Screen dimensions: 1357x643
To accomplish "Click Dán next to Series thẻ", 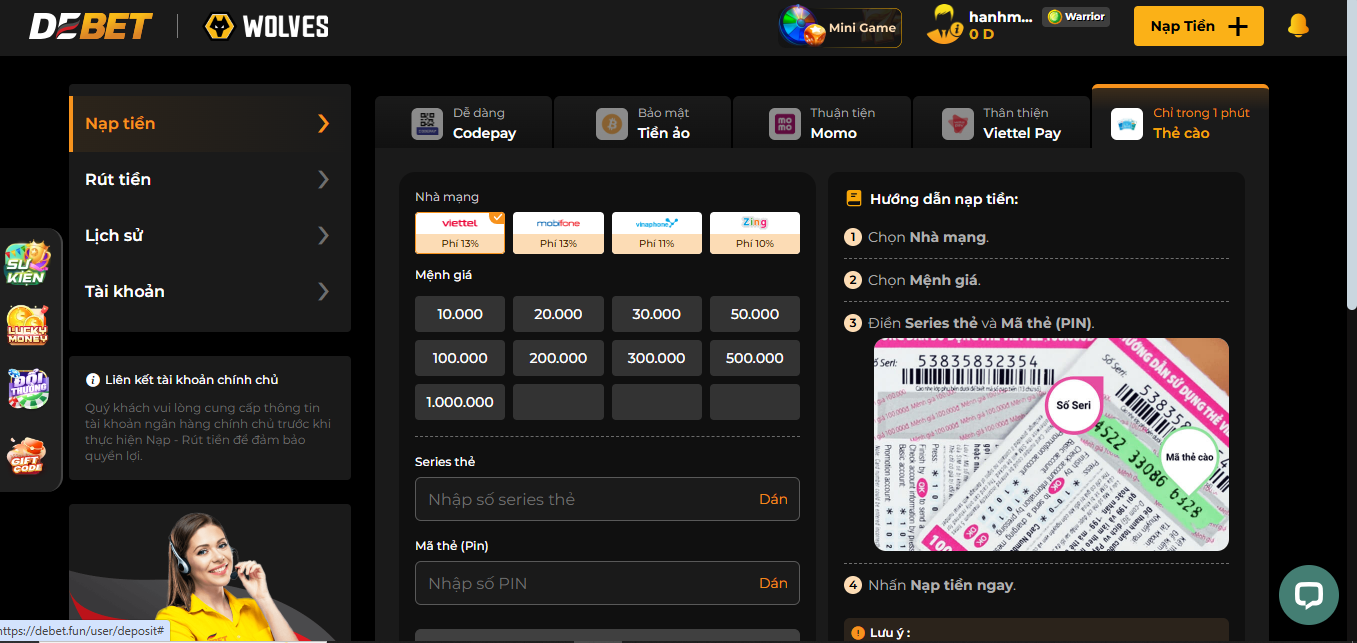I will click(773, 499).
